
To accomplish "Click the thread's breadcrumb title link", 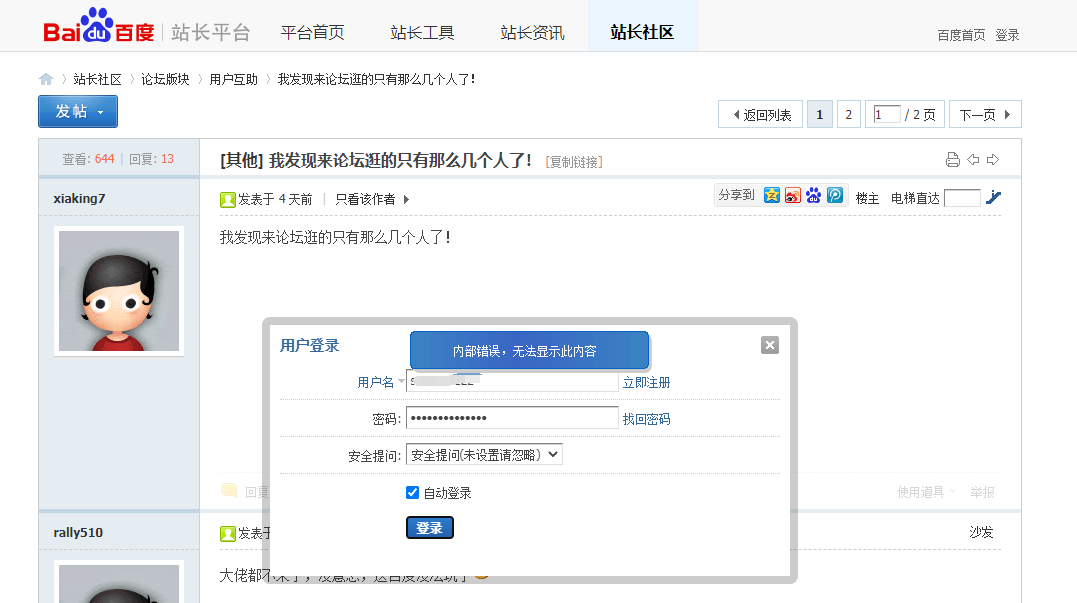I will click(x=376, y=80).
